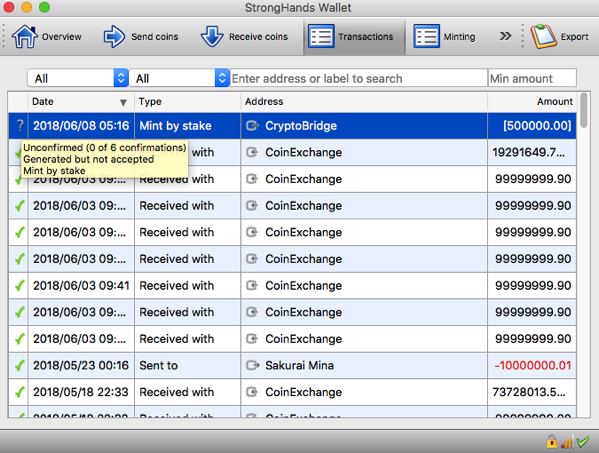The width and height of the screenshot is (599, 453).
Task: Click address icon in 2018/06/03 09:41 row
Action: (x=252, y=285)
